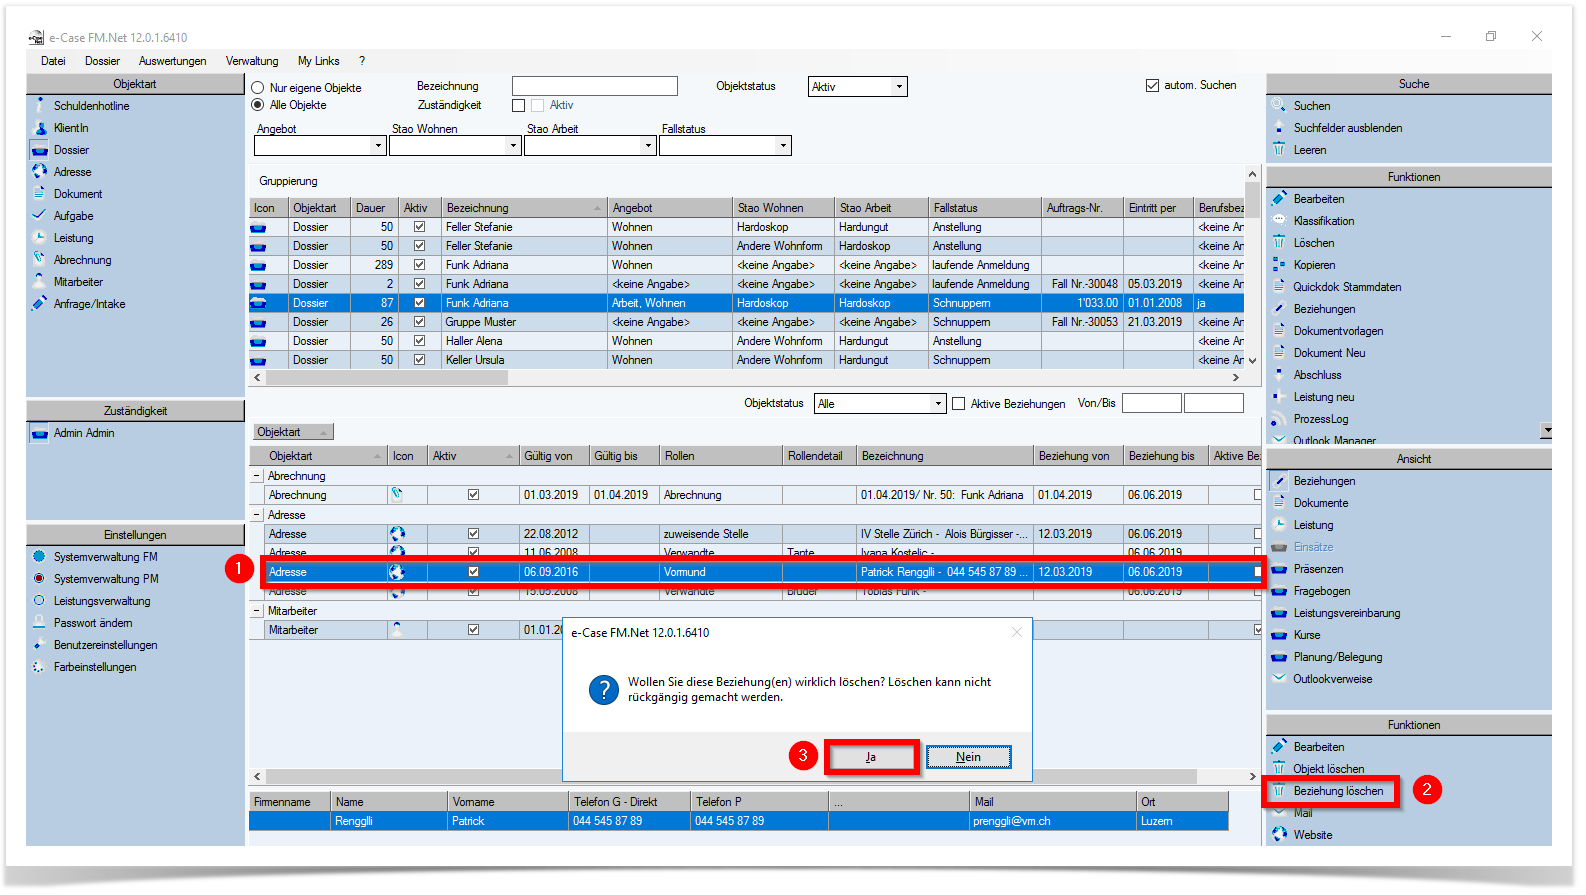Click 'Passwort ändern' in Einstellungen

[93, 623]
